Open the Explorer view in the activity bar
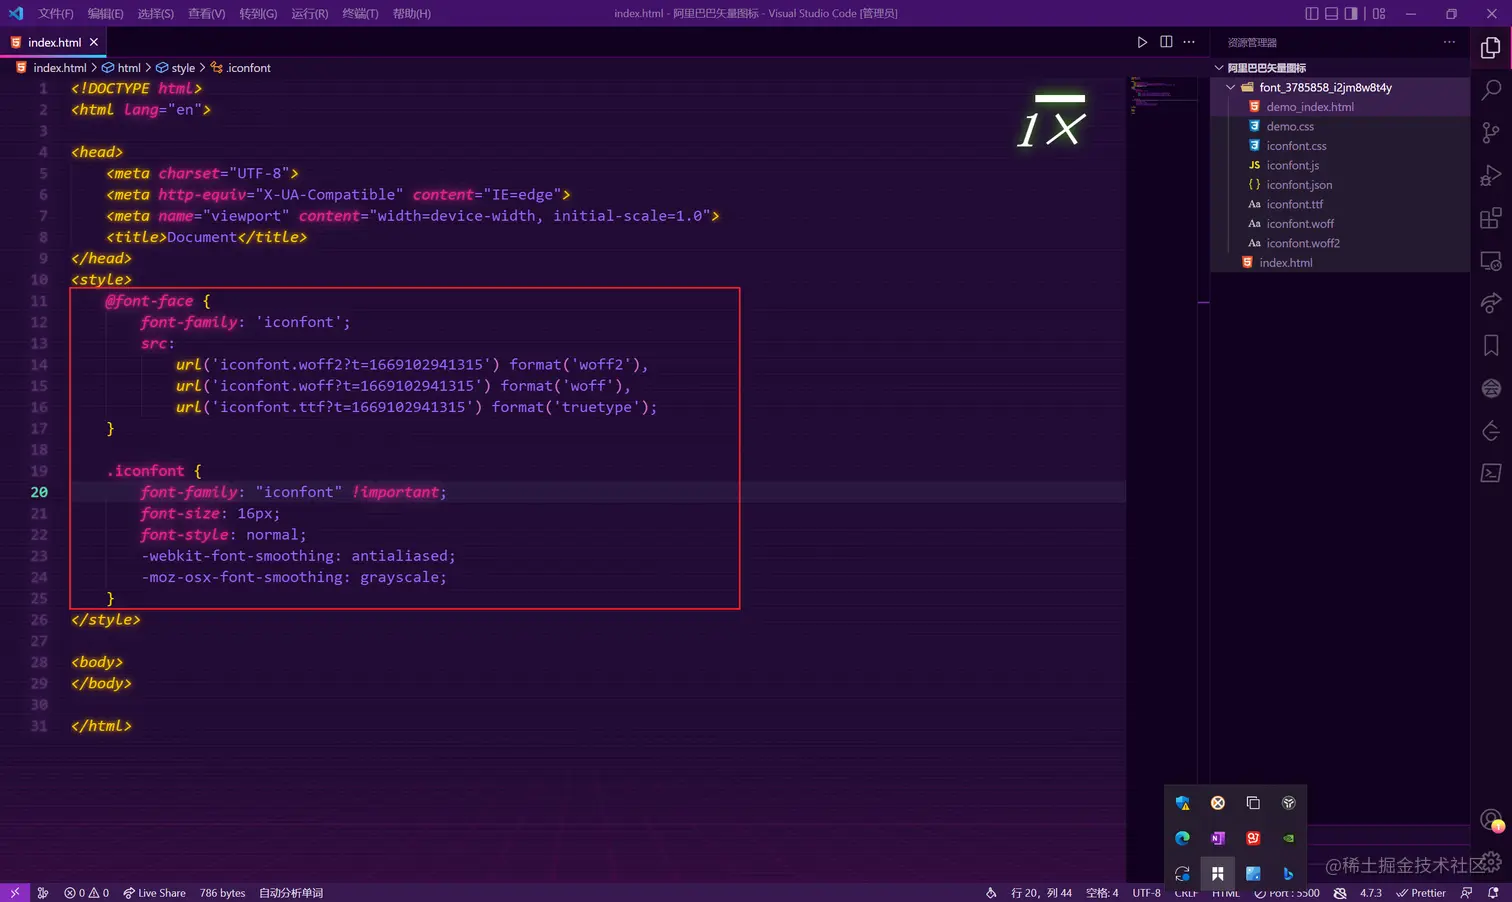 (x=1490, y=47)
